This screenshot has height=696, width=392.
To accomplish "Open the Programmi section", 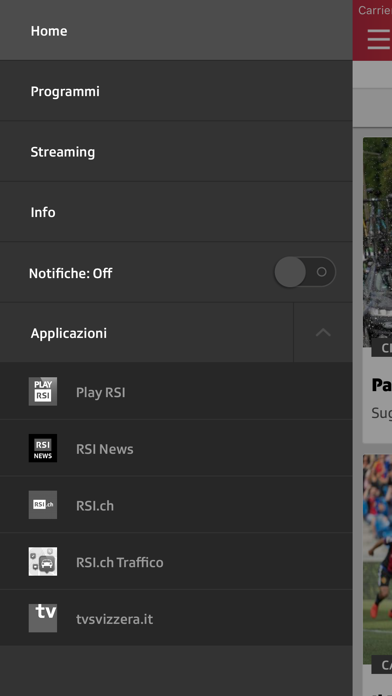I will [176, 91].
